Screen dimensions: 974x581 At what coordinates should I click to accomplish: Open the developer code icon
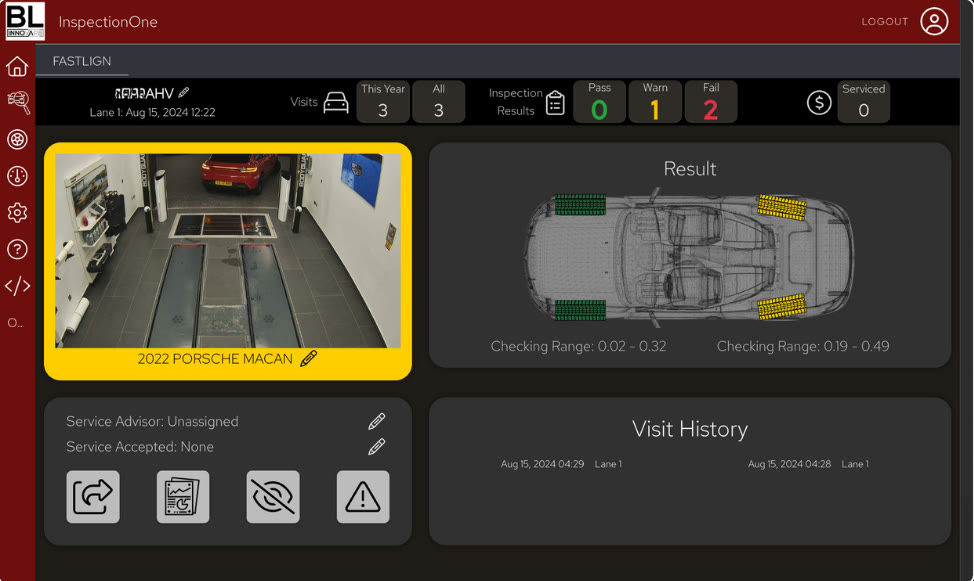[x=17, y=286]
